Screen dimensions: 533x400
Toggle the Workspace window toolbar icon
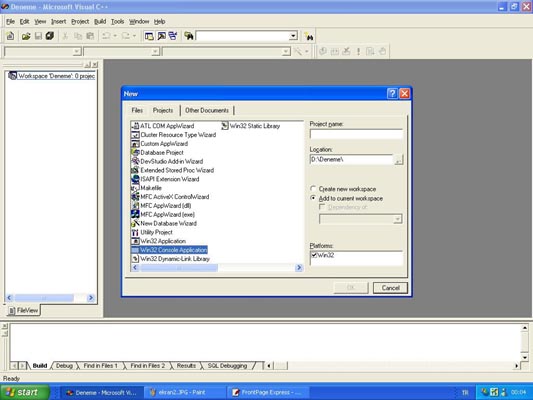[149, 36]
